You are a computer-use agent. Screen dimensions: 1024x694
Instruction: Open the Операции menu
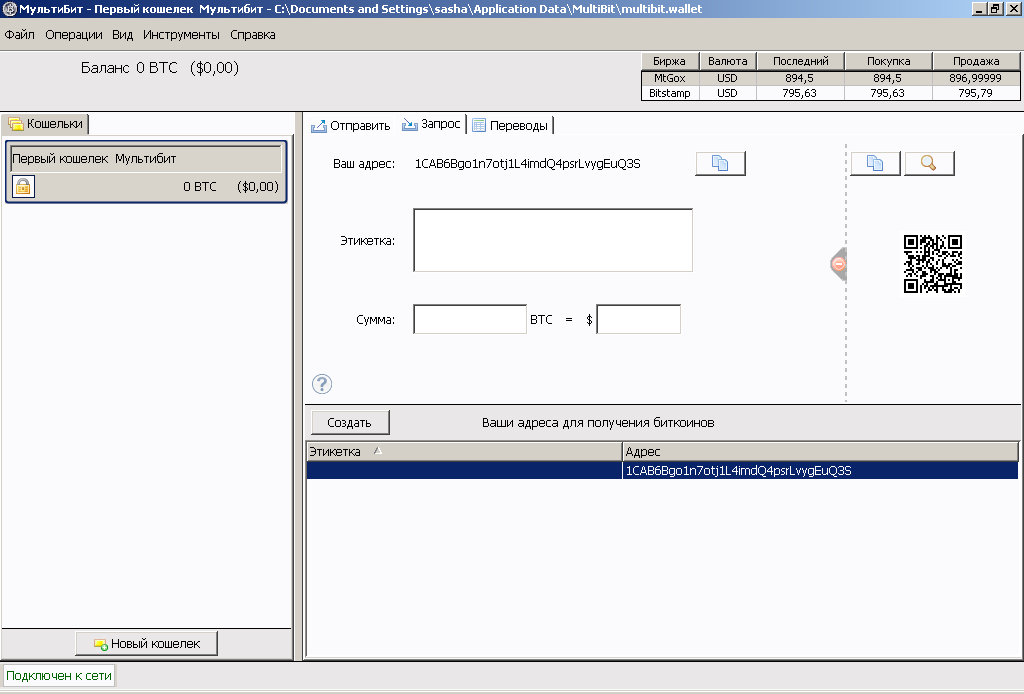click(x=74, y=35)
